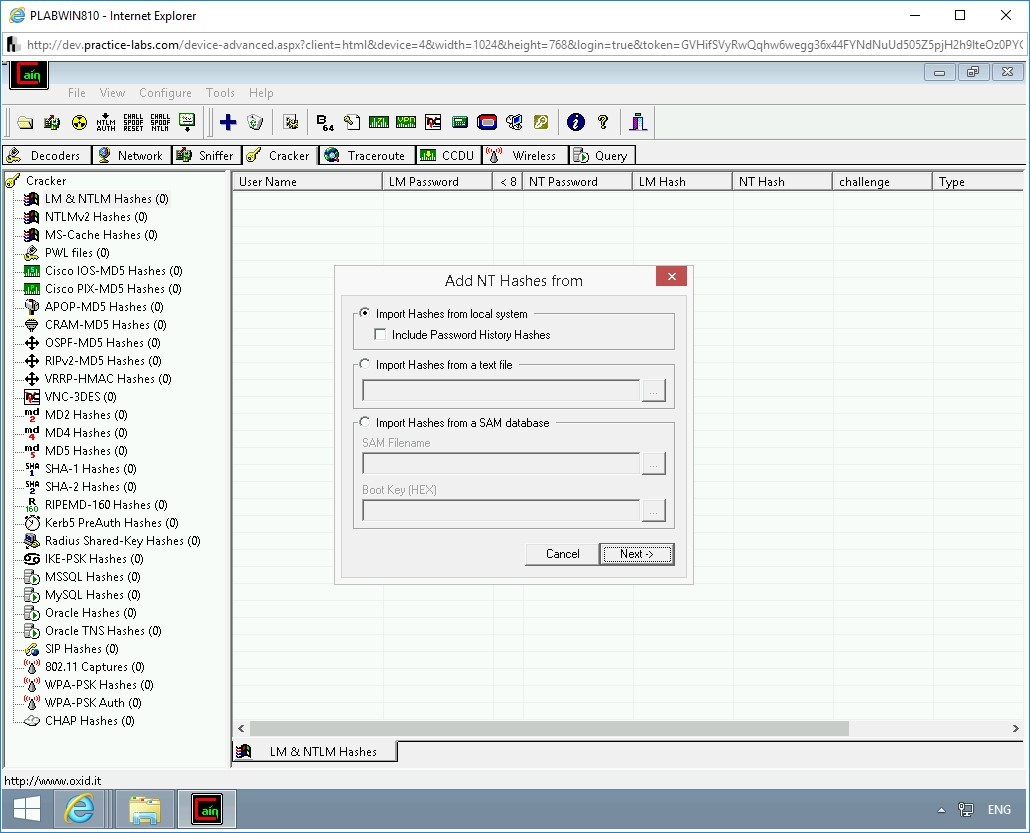Screen dimensions: 1030x833
Task: Click the Open file toolbar icon
Action: pos(25,121)
